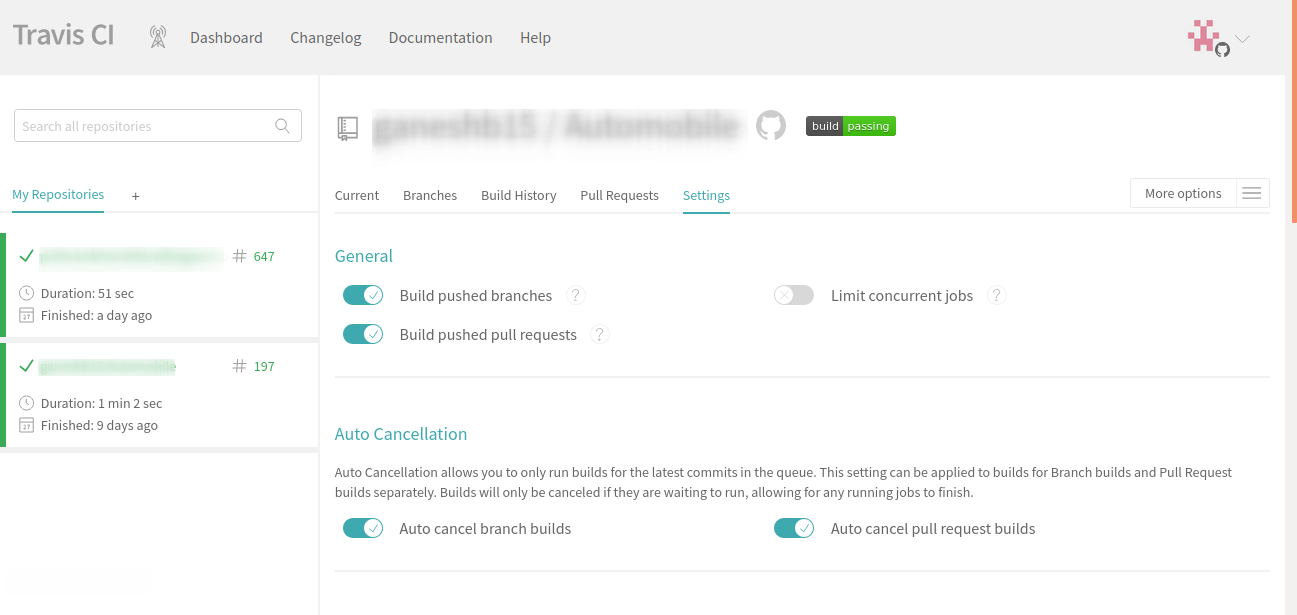Open help for Limit concurrent jobs

(x=996, y=296)
